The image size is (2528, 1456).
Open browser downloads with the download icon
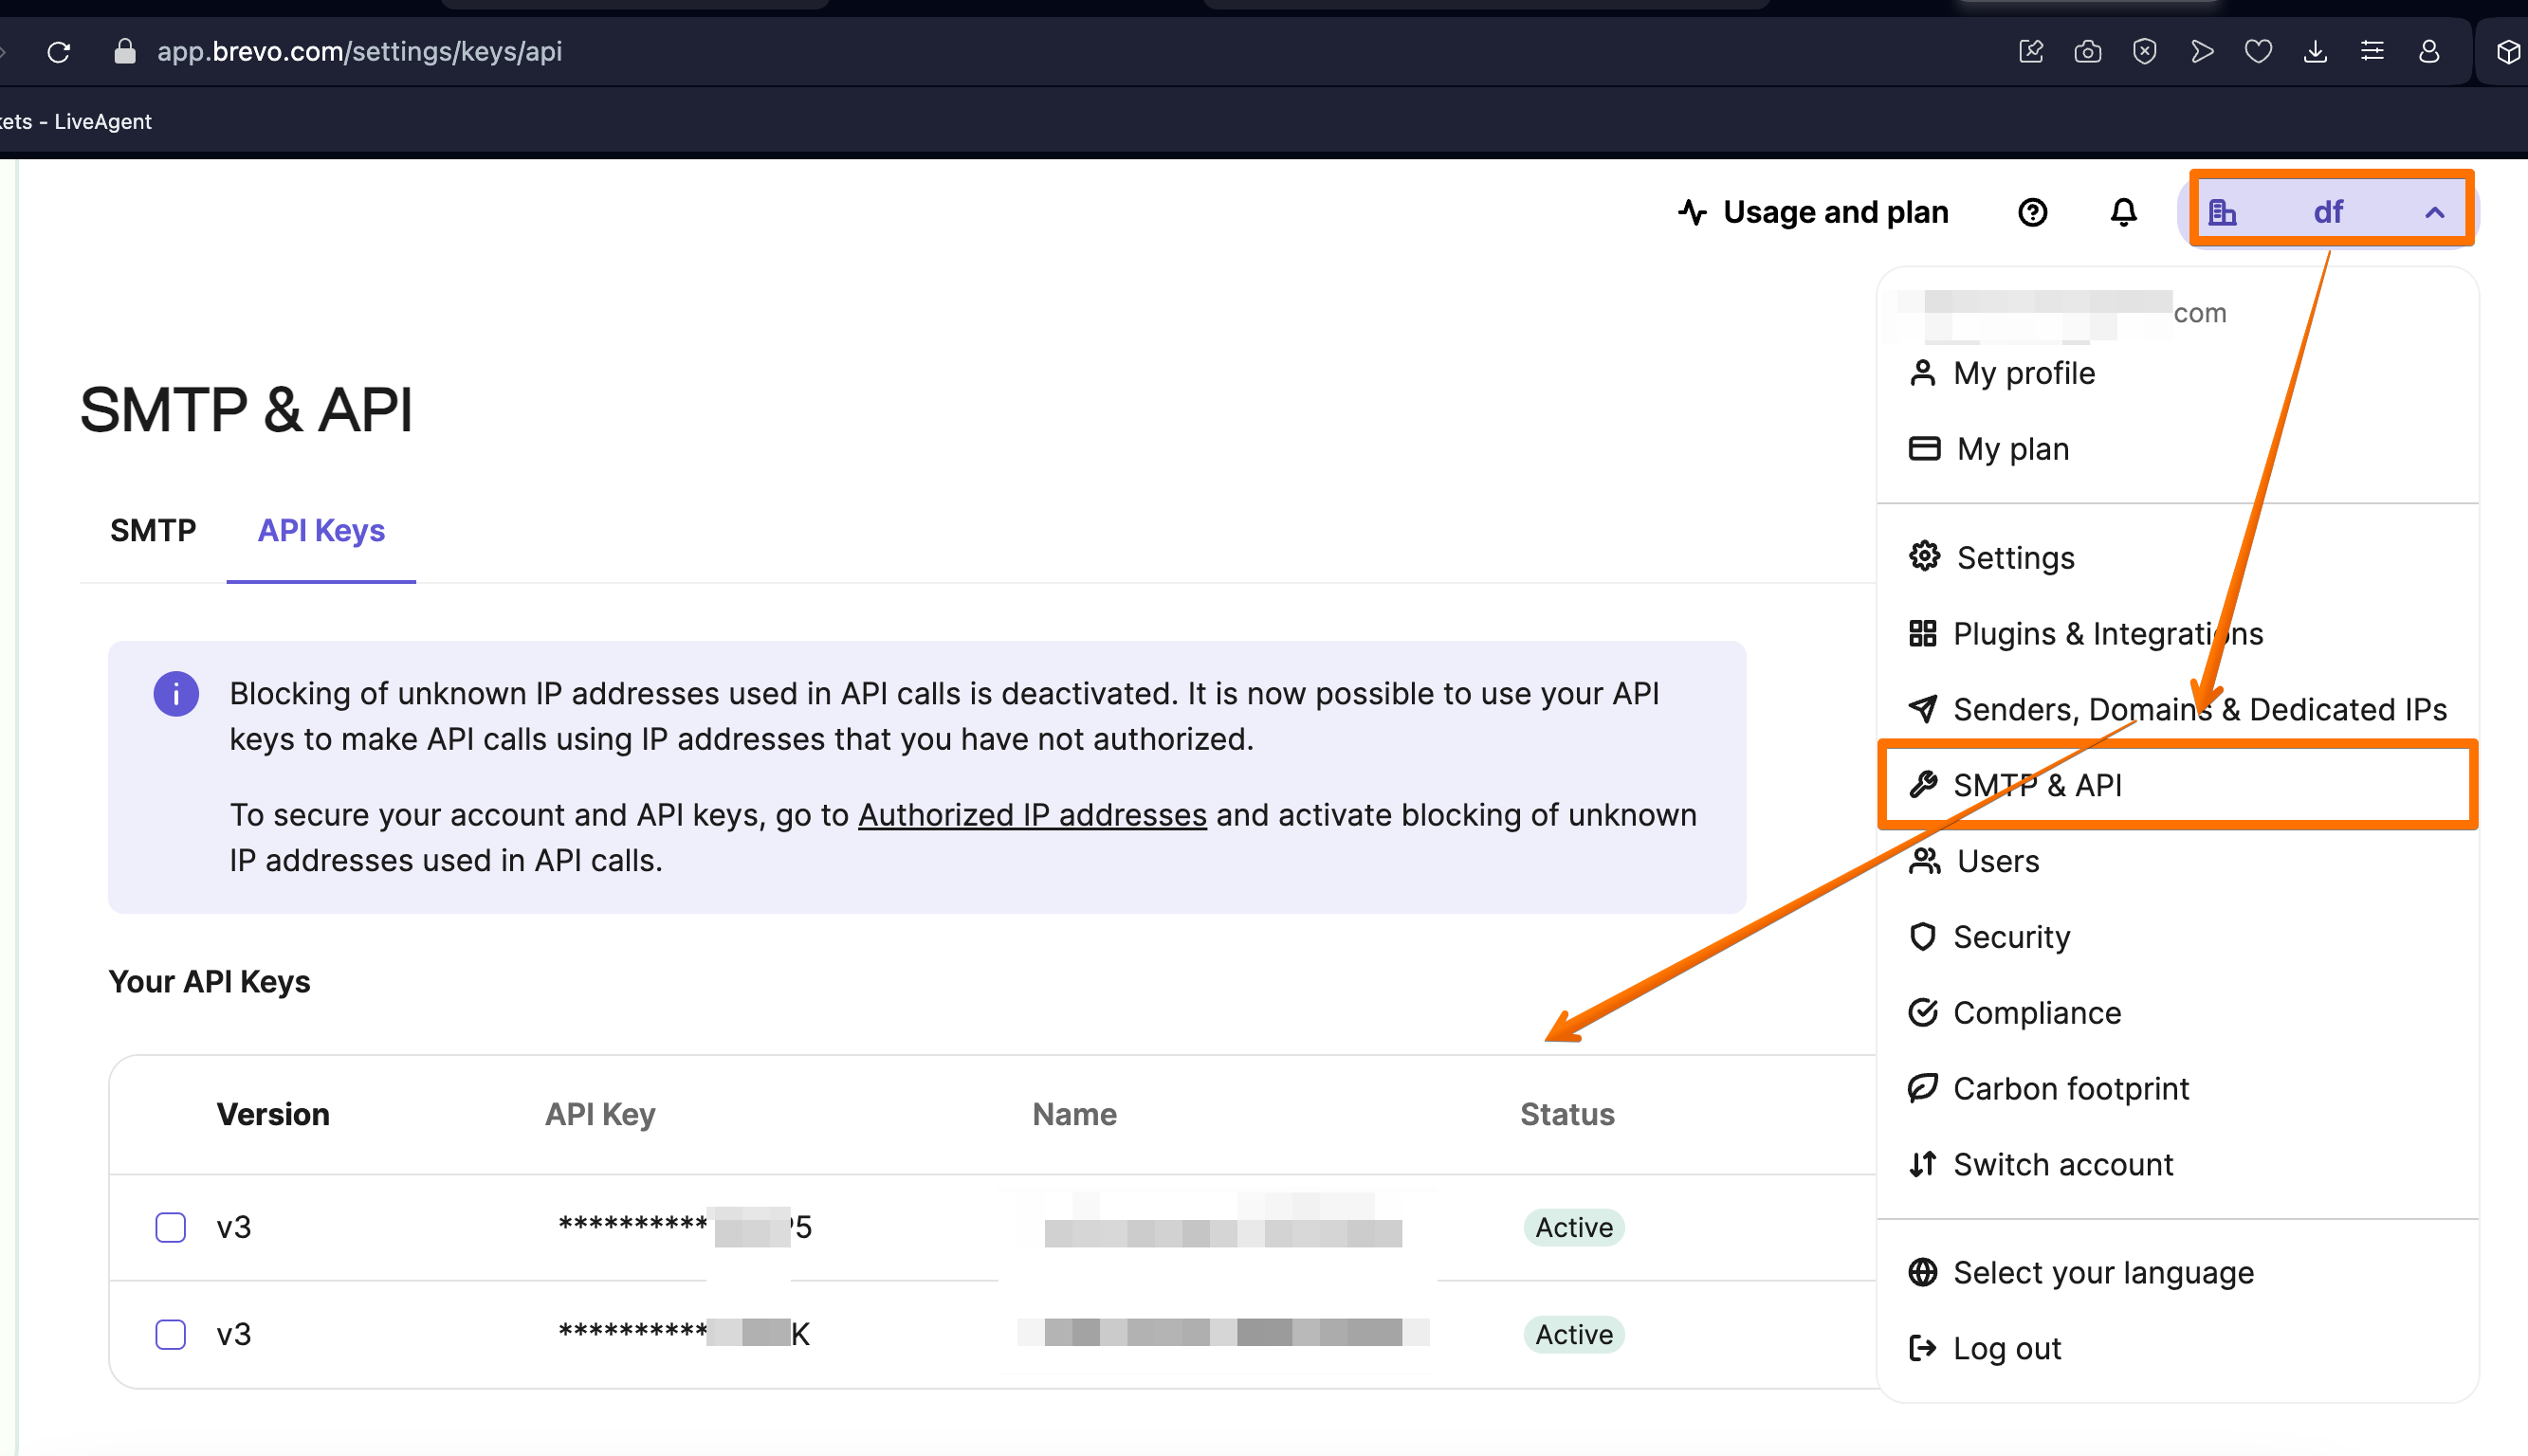[2316, 51]
